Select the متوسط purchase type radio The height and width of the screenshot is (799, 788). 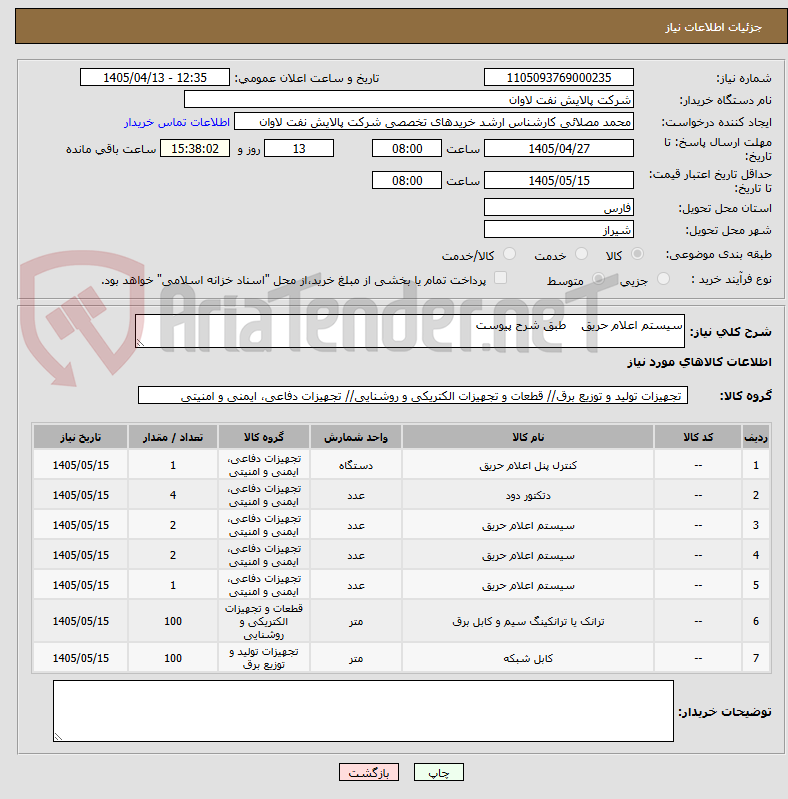point(598,279)
